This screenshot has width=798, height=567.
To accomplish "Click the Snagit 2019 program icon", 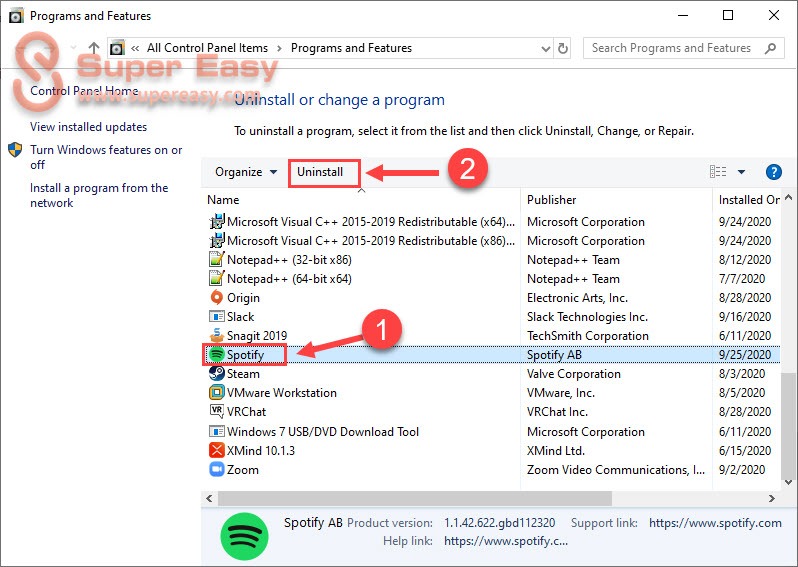I will click(x=217, y=335).
